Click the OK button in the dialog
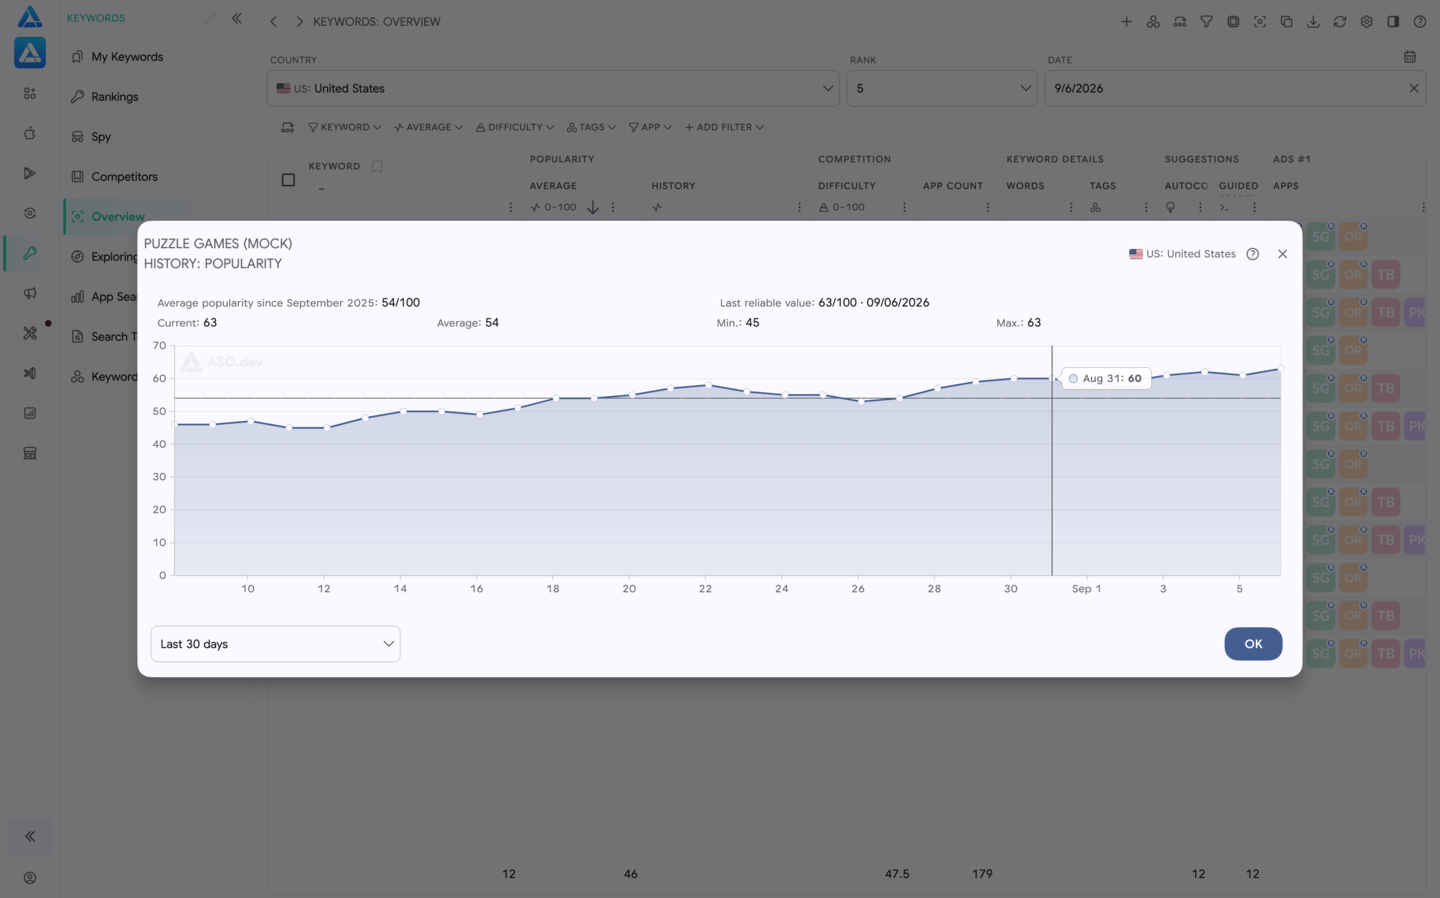 [x=1253, y=644]
